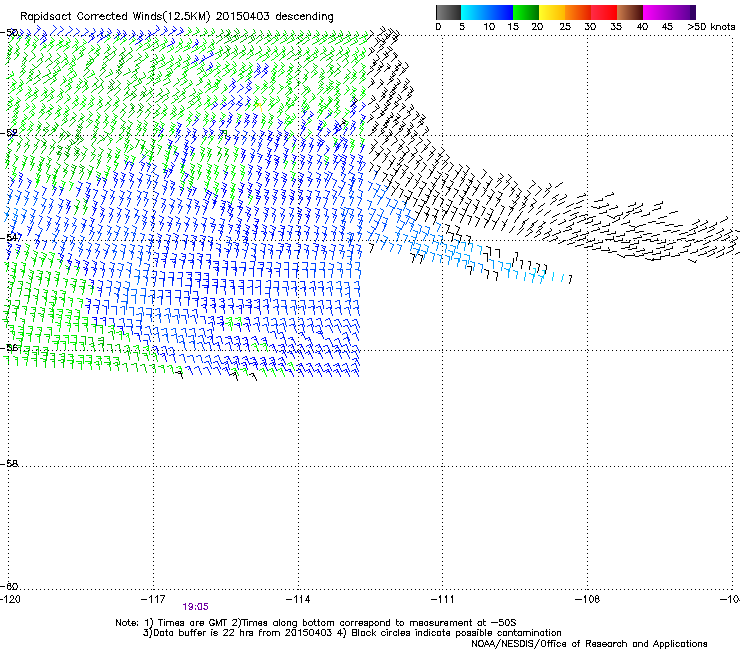The image size is (740, 650).
Task: Click the red 30-35 knots color segment
Action: pos(604,12)
